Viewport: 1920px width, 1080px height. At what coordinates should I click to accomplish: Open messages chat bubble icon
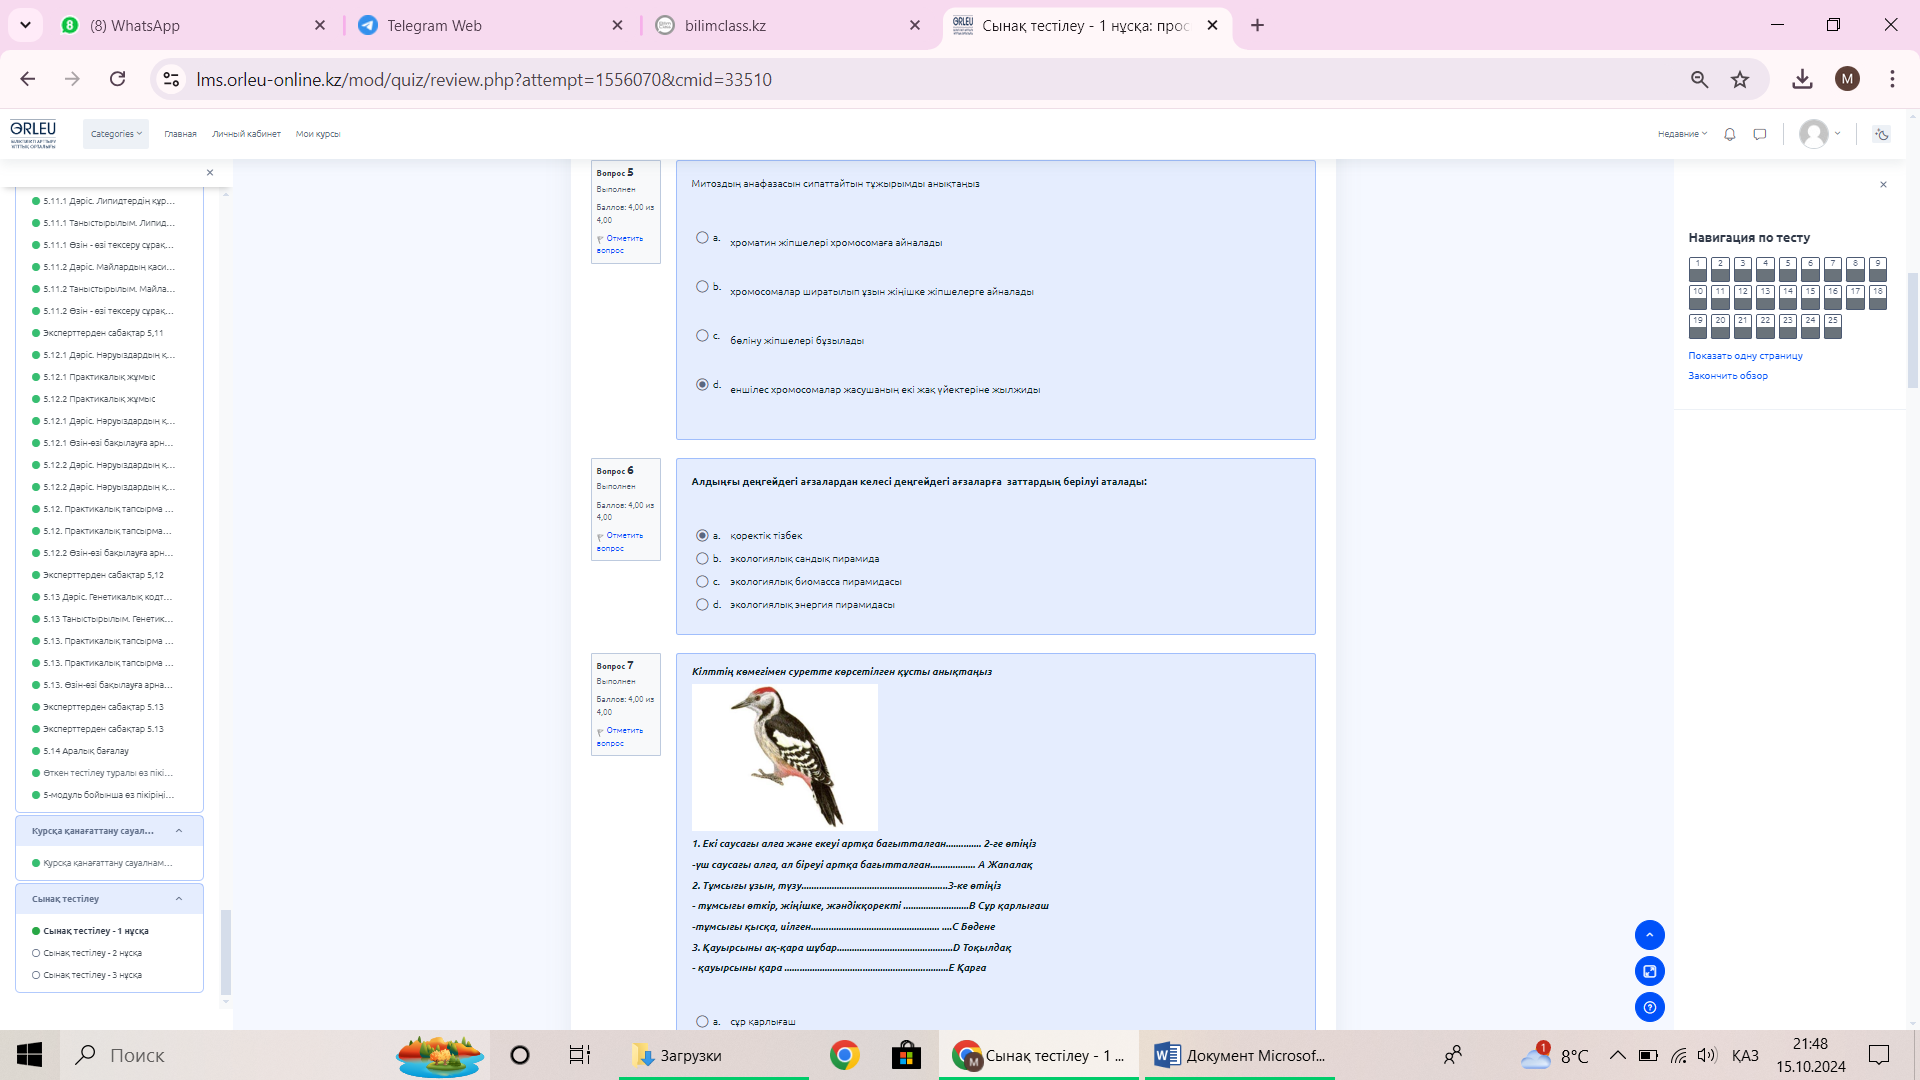pyautogui.click(x=1760, y=134)
